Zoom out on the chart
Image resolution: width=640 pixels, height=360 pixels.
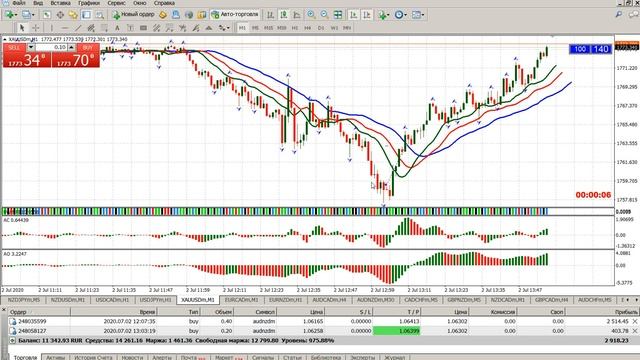[x=324, y=15]
